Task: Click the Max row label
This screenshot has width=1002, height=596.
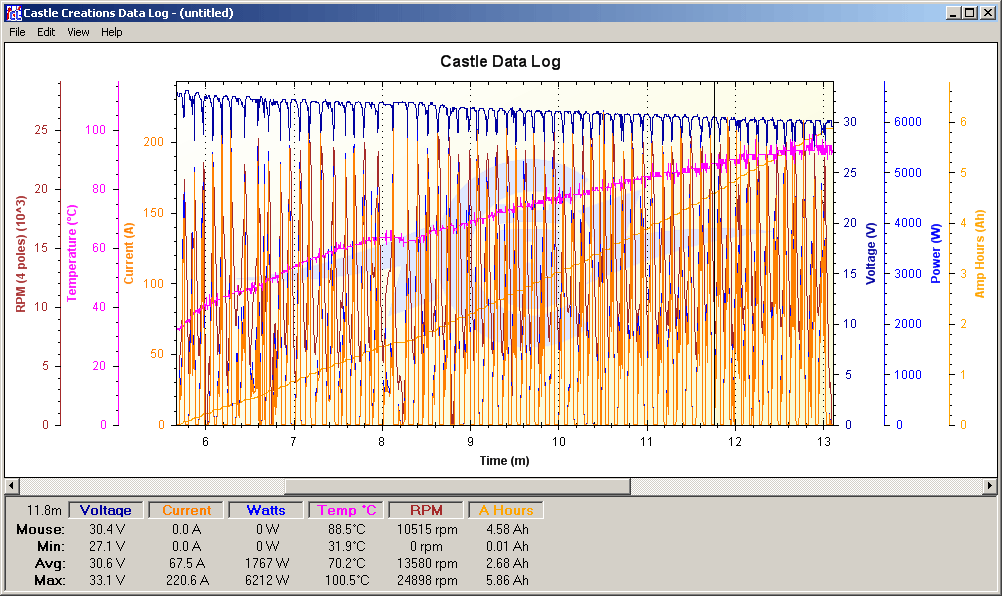Action: click(x=49, y=581)
